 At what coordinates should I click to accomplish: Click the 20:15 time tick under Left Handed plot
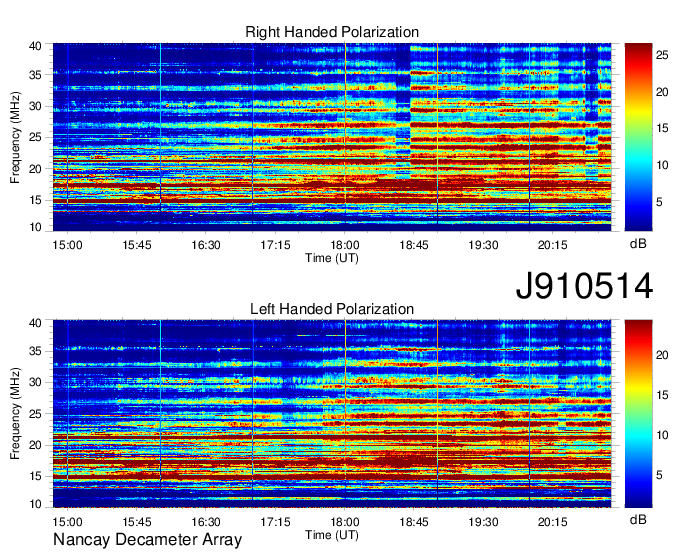[x=552, y=522]
